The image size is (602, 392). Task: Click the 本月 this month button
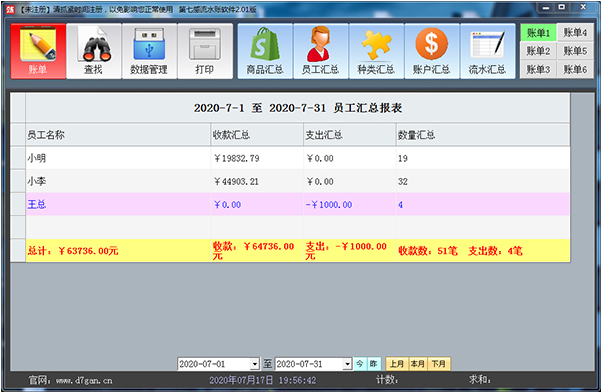coord(418,364)
